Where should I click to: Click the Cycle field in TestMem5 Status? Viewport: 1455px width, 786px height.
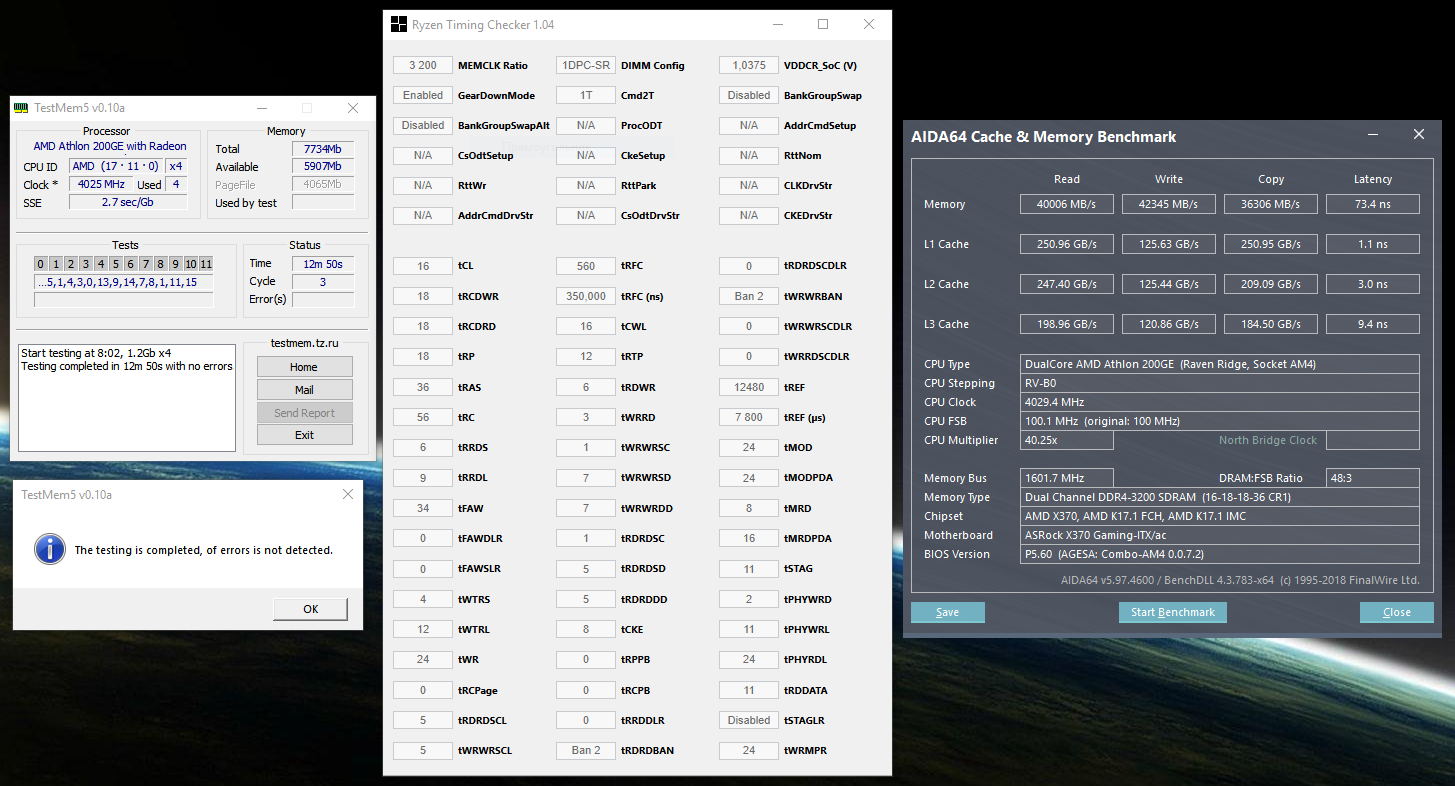323,282
